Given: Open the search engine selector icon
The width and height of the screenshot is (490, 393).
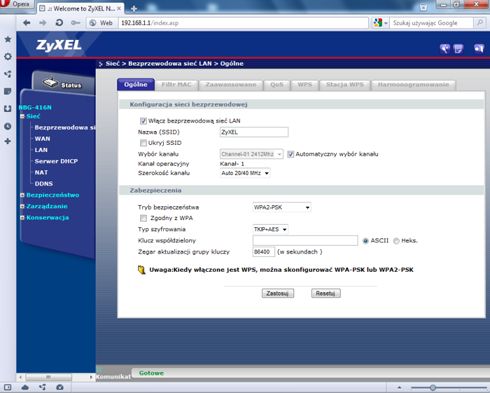Looking at the screenshot, I should click(x=380, y=23).
